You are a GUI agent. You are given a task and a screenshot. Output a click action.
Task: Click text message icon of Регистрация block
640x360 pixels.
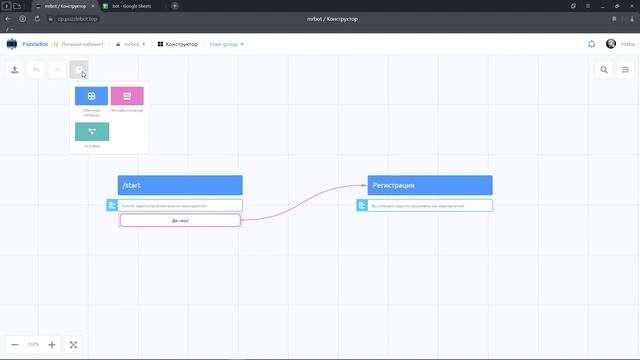click(362, 205)
